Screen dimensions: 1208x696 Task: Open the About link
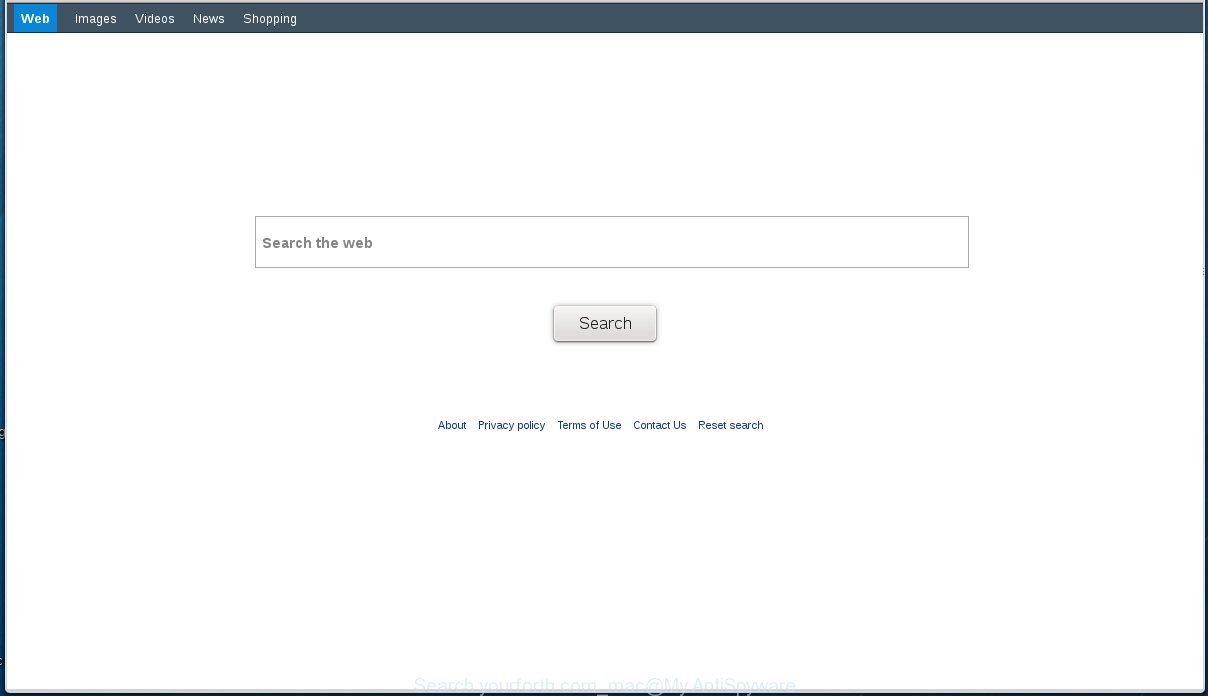452,425
